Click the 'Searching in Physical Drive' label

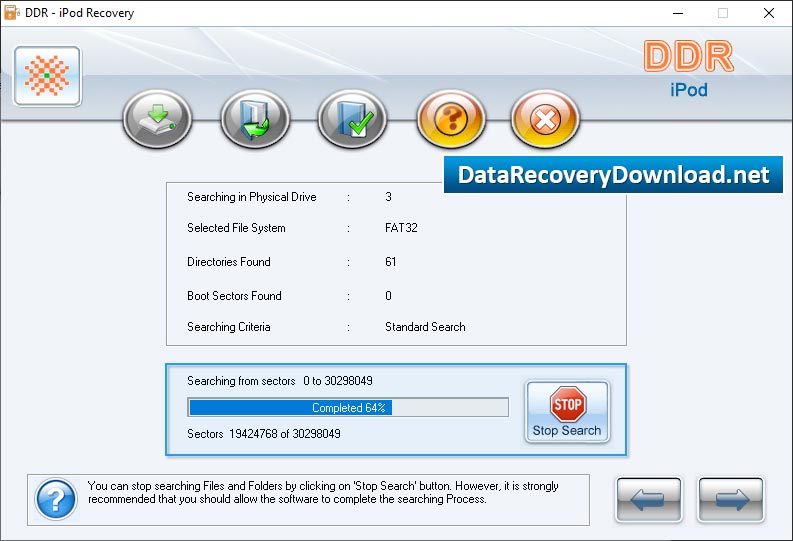click(x=252, y=197)
